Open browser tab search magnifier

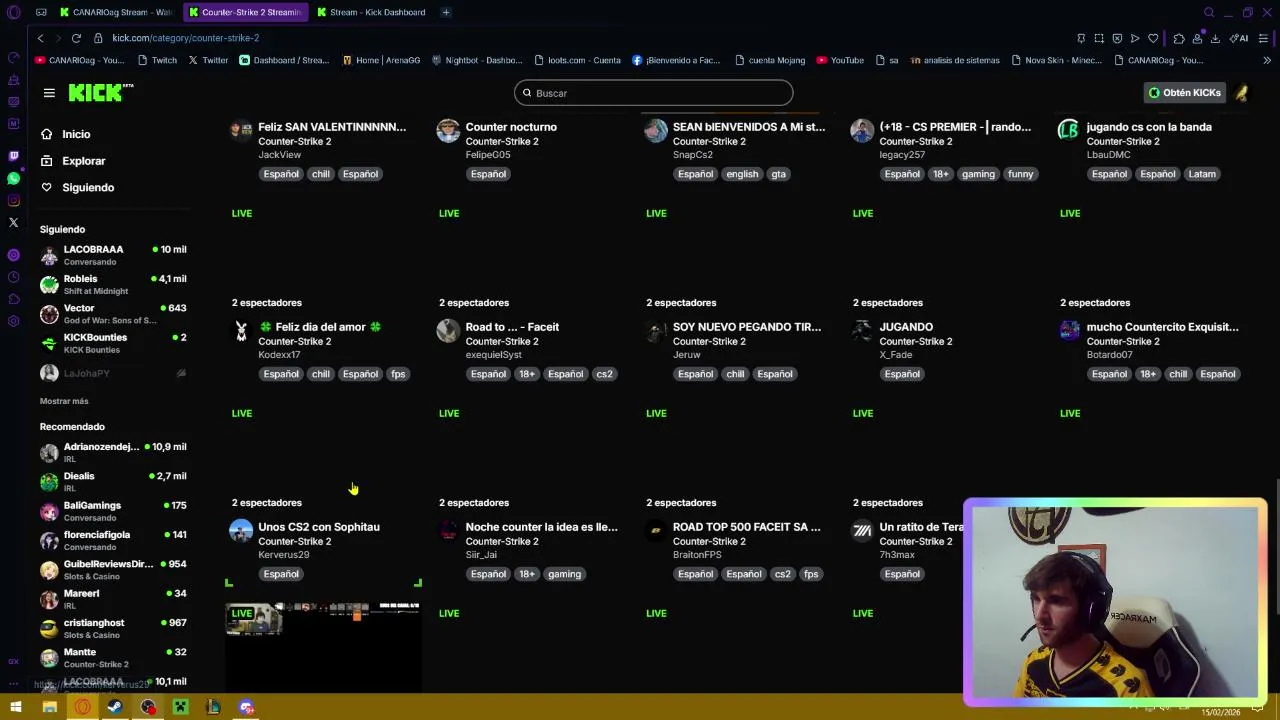click(x=1209, y=12)
